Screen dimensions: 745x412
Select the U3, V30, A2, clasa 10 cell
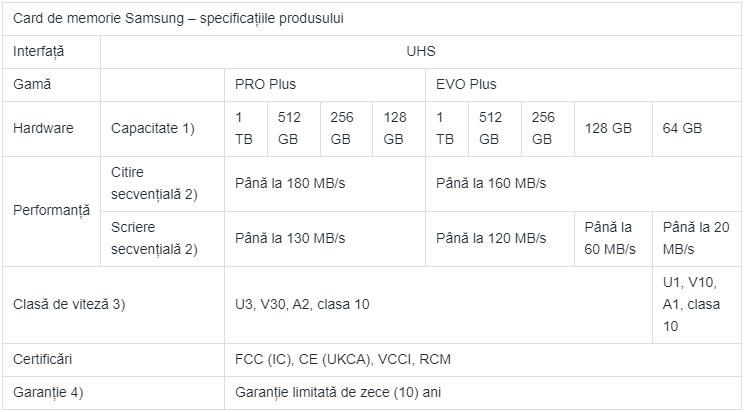(302, 303)
